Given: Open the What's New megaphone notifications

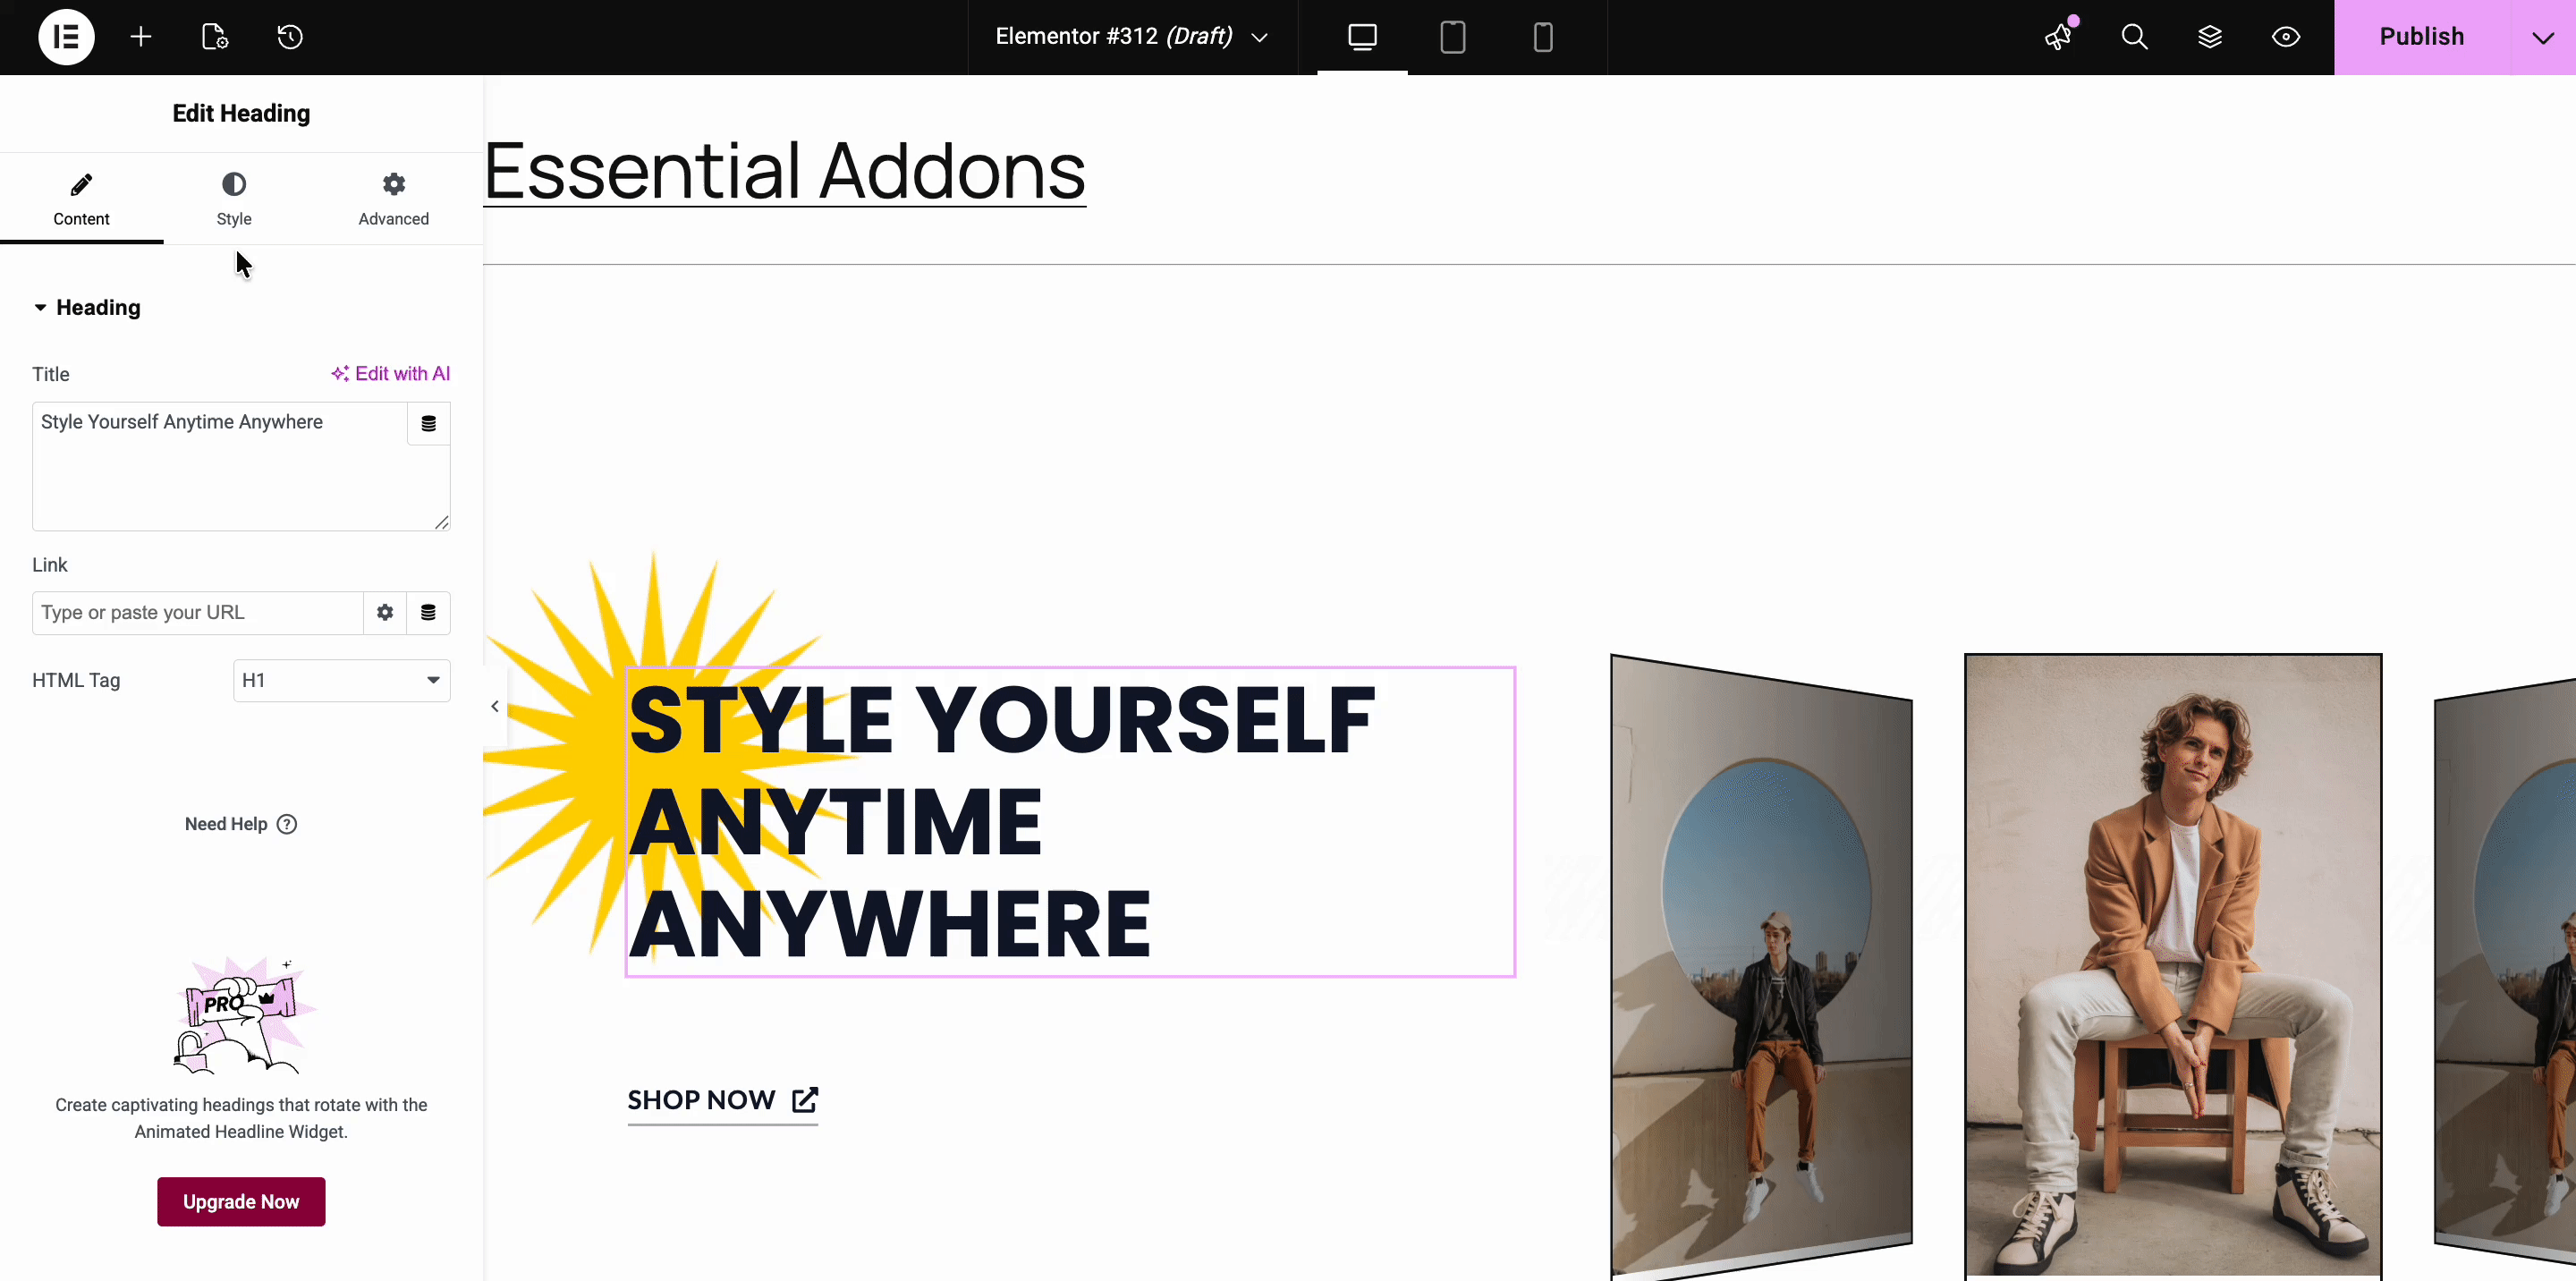Looking at the screenshot, I should tap(2058, 37).
